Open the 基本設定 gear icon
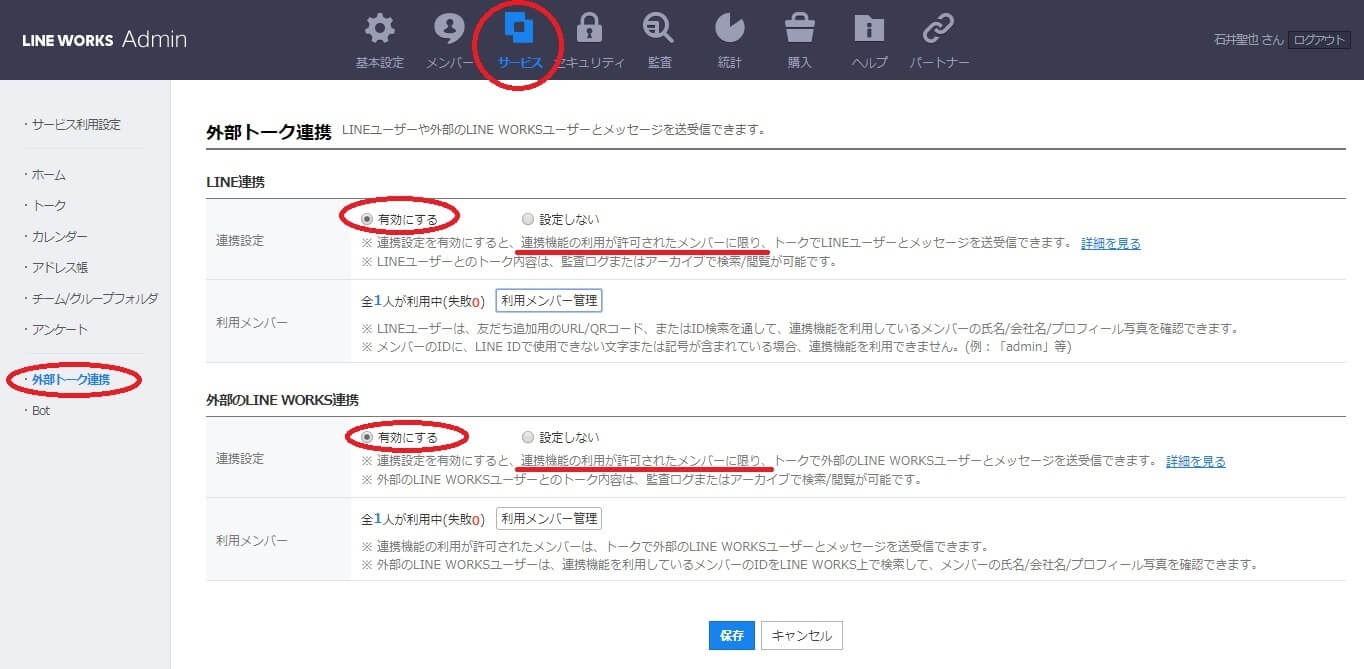 click(x=379, y=30)
